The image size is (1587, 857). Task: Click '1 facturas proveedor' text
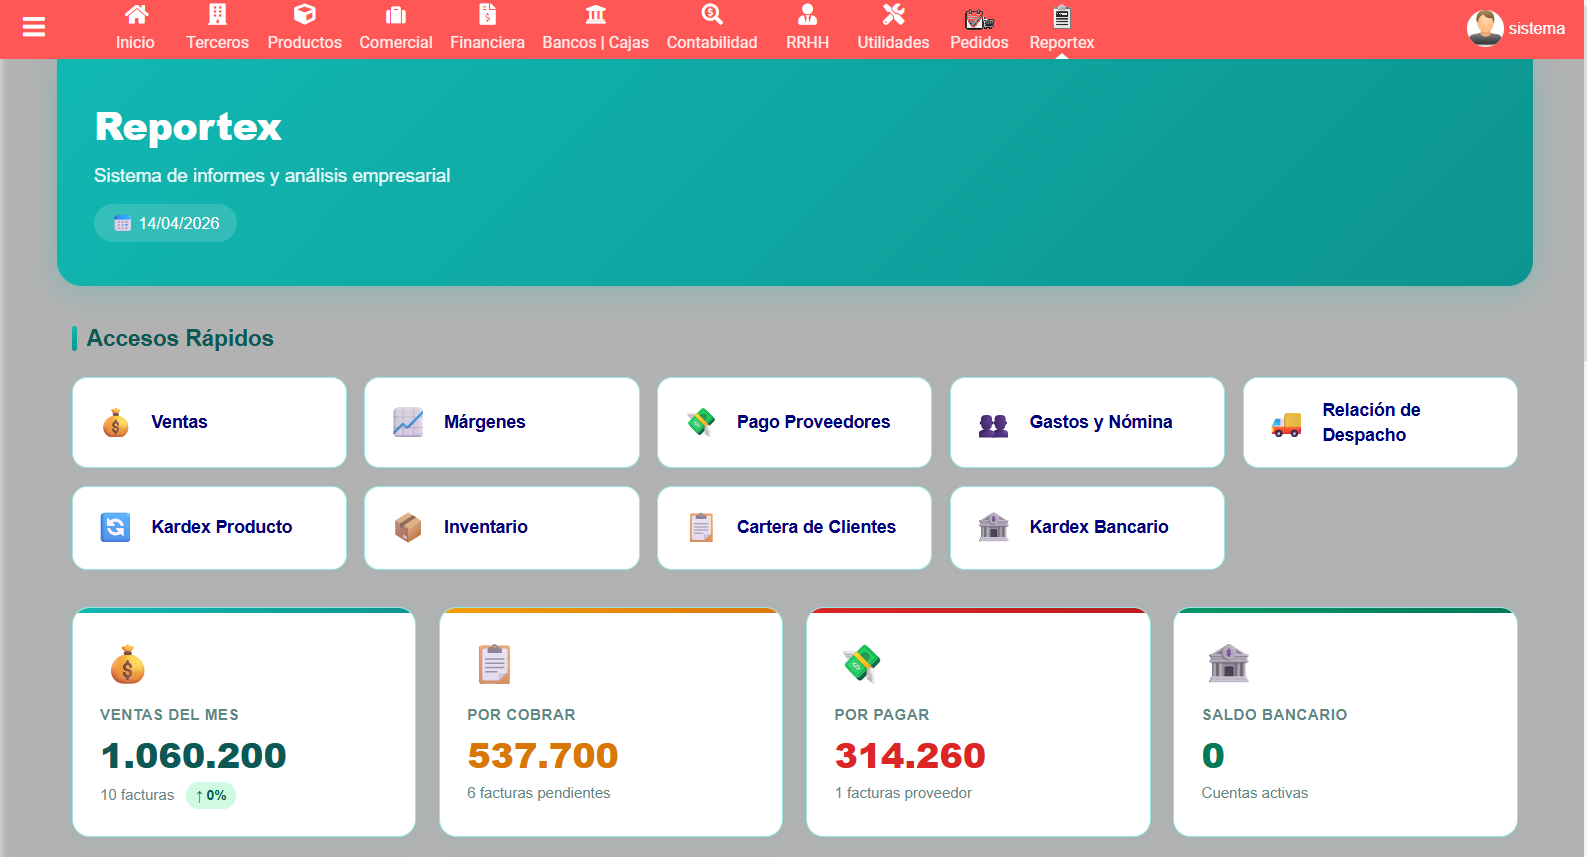(903, 793)
